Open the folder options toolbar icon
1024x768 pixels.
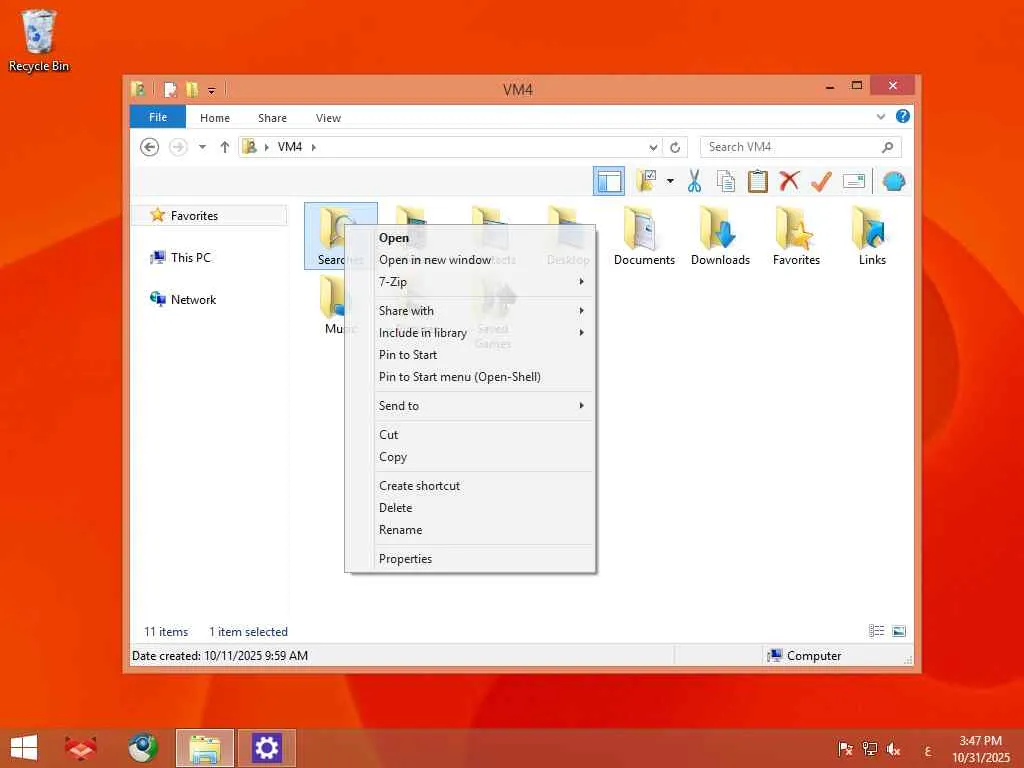click(647, 181)
